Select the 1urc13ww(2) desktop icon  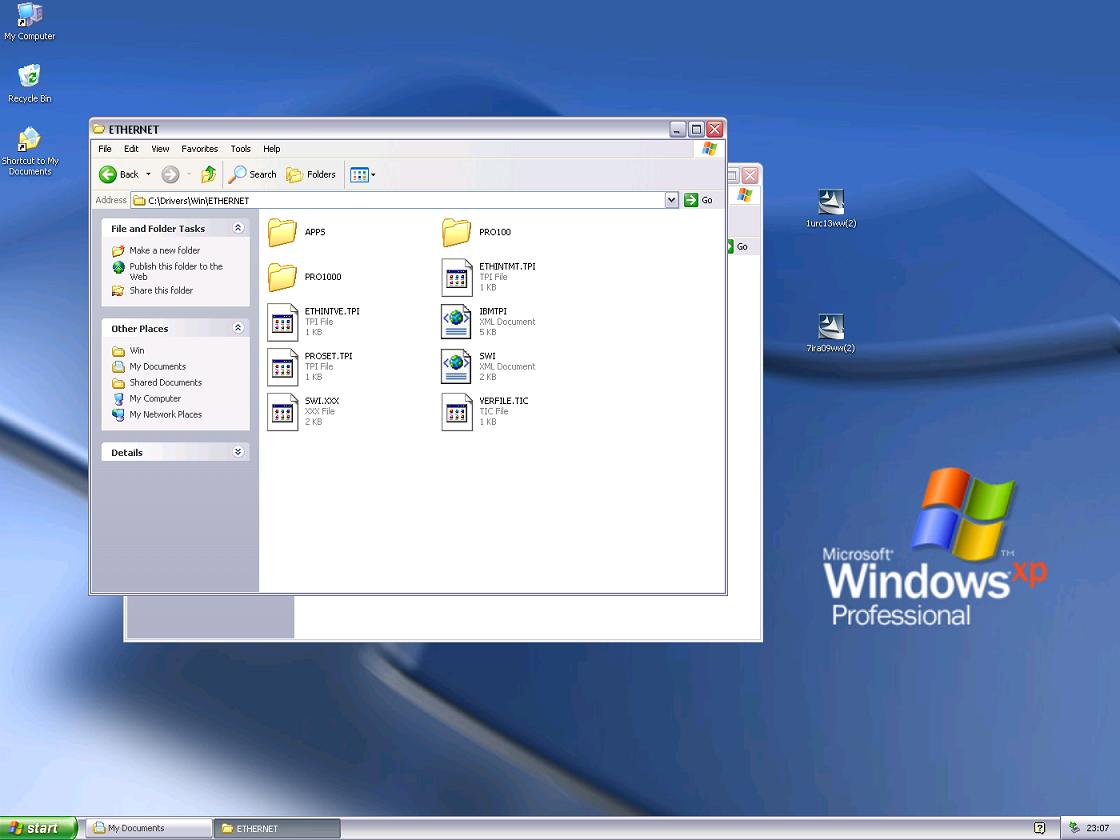click(x=831, y=203)
